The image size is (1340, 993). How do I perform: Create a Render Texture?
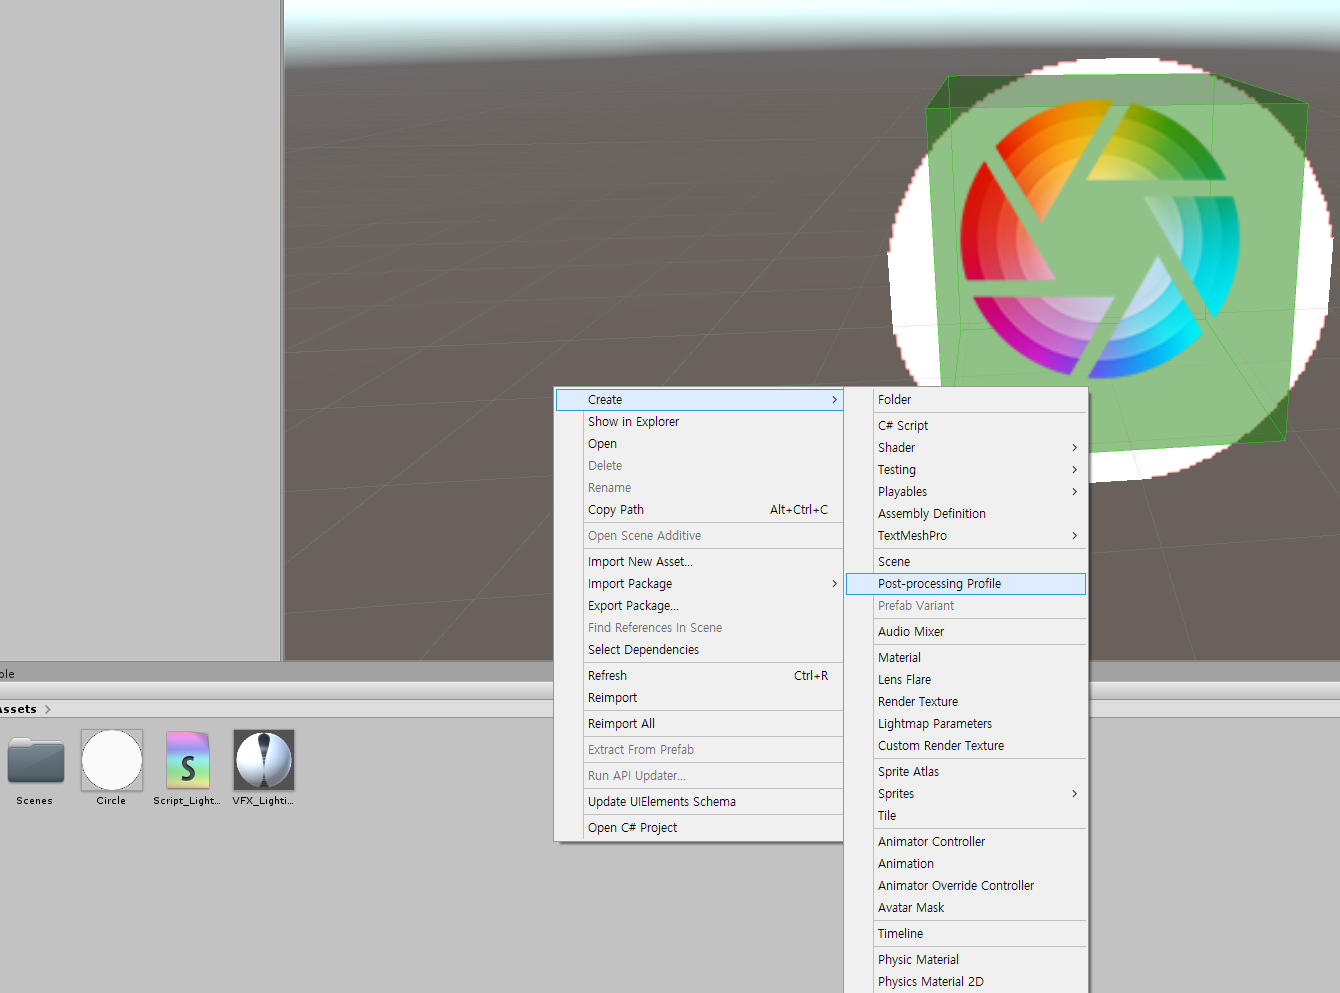pyautogui.click(x=966, y=702)
